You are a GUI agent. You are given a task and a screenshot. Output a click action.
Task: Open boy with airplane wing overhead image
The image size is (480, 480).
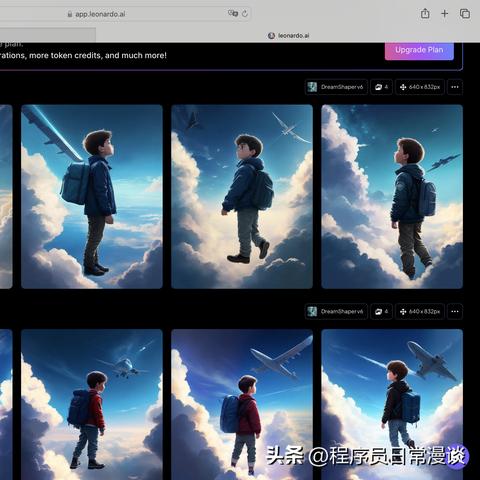tap(92, 197)
